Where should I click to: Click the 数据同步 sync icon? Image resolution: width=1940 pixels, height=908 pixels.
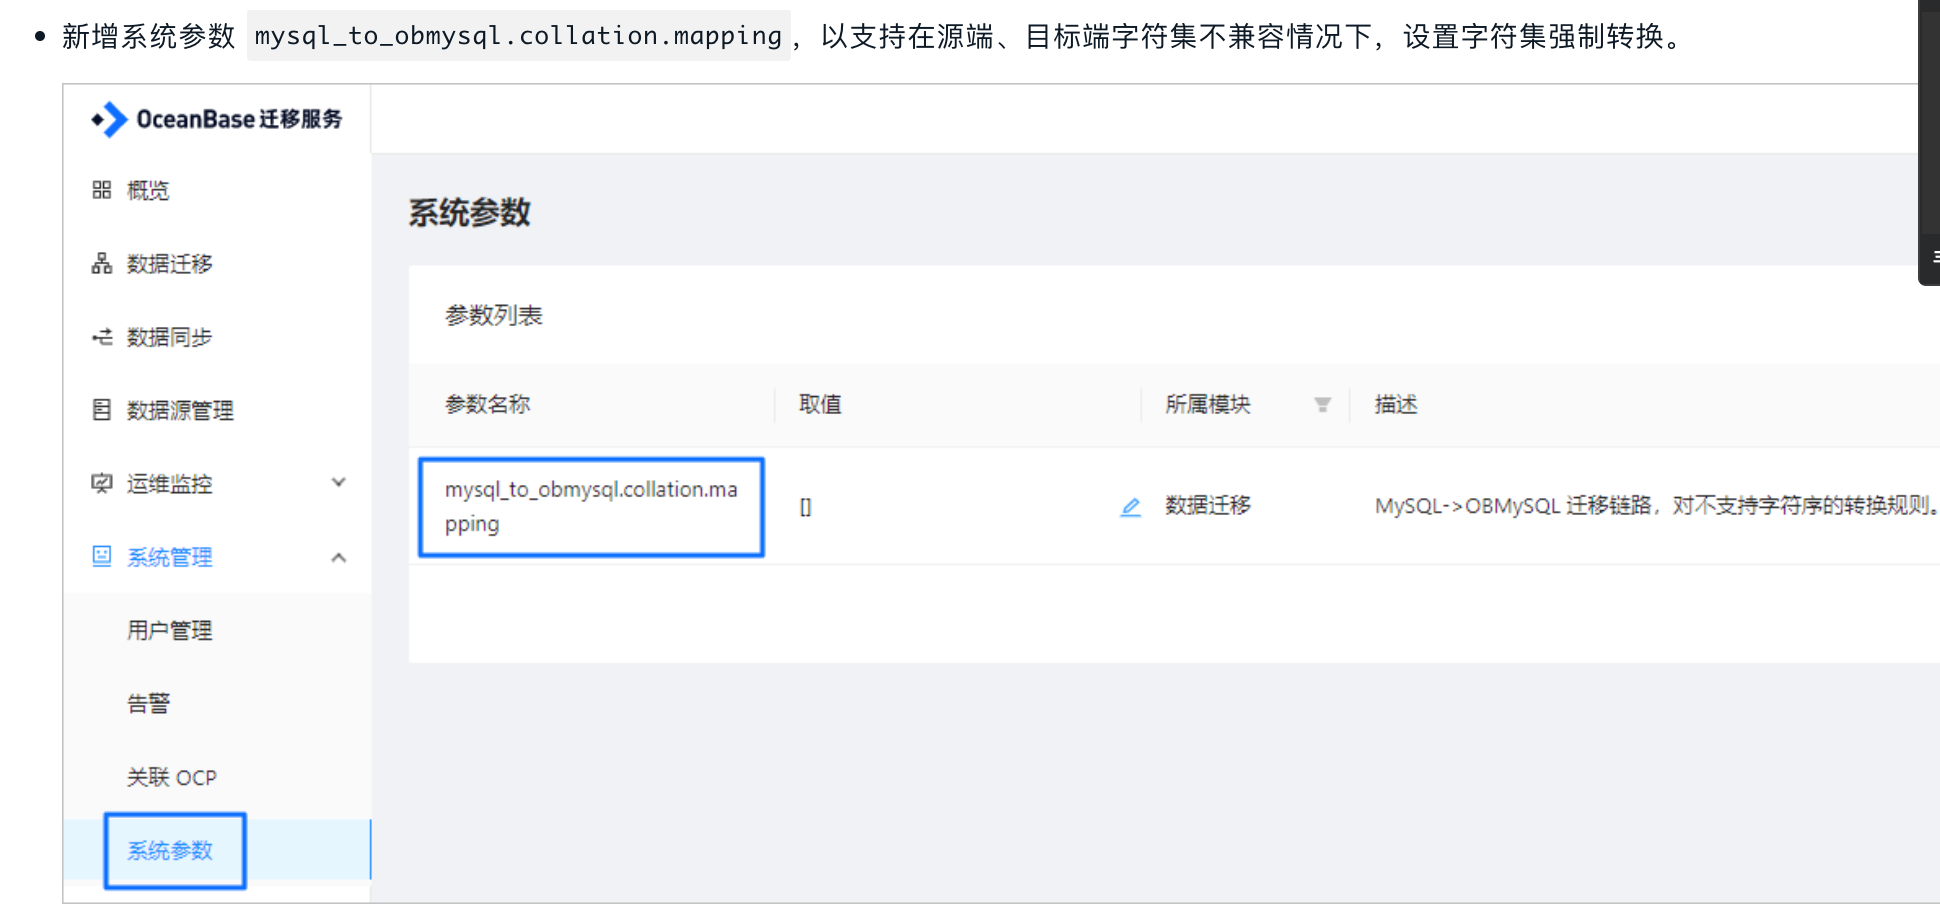click(x=102, y=337)
